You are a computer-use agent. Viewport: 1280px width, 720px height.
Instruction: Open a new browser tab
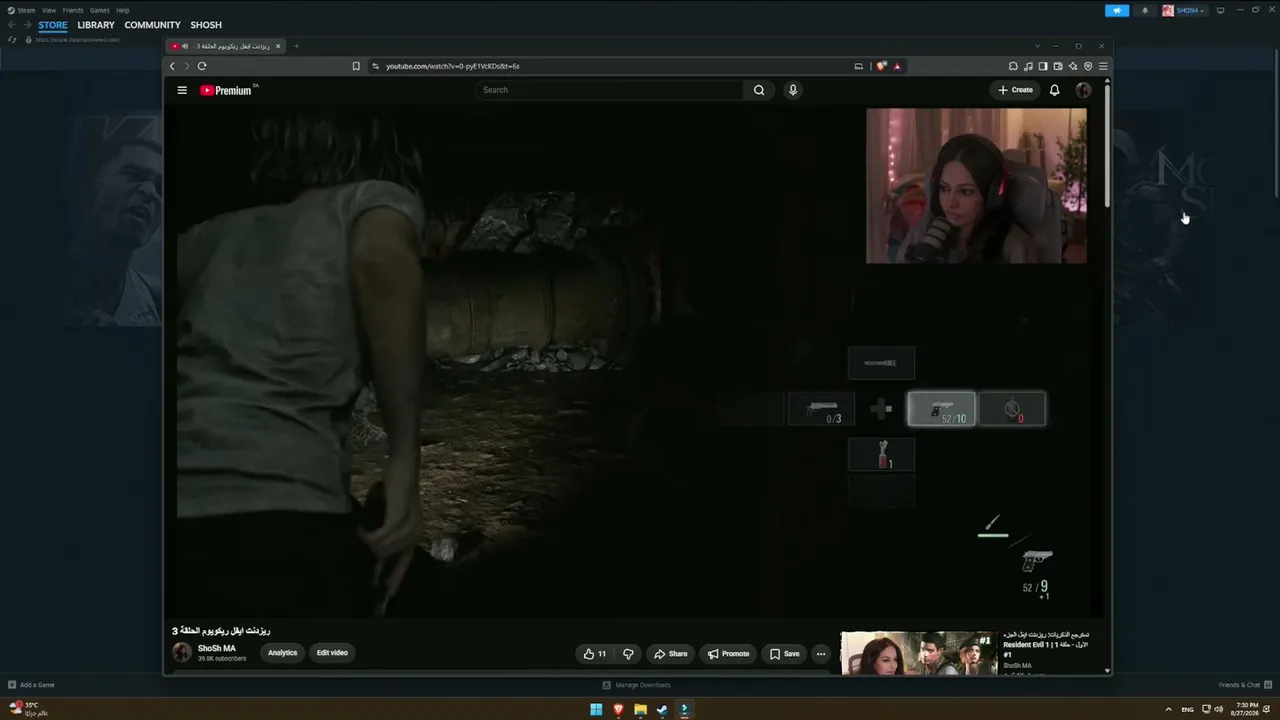296,46
